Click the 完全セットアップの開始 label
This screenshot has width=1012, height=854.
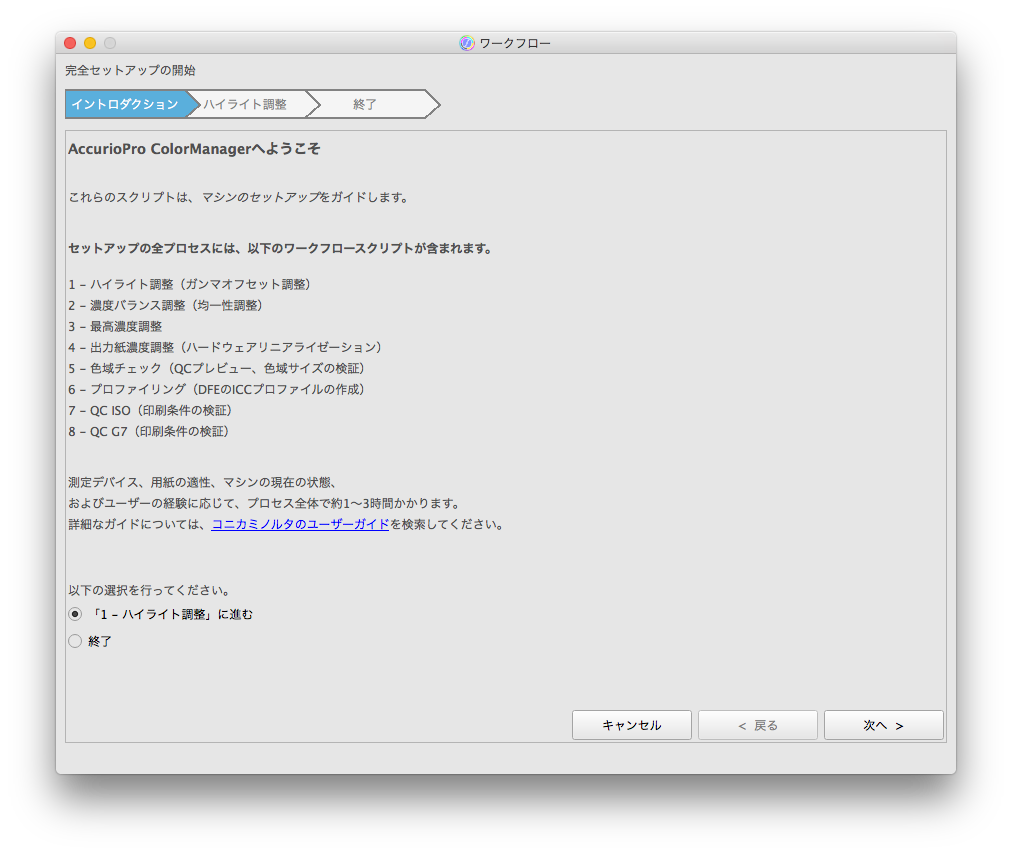[x=130, y=70]
